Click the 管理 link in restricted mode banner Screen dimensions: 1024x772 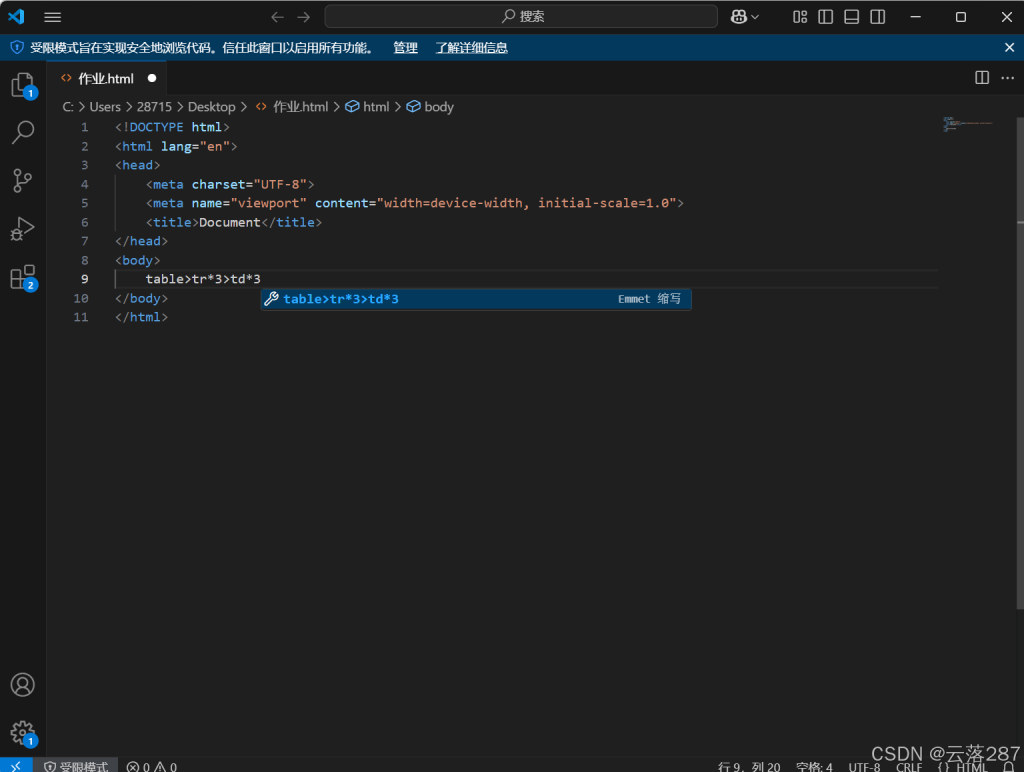[x=405, y=48]
